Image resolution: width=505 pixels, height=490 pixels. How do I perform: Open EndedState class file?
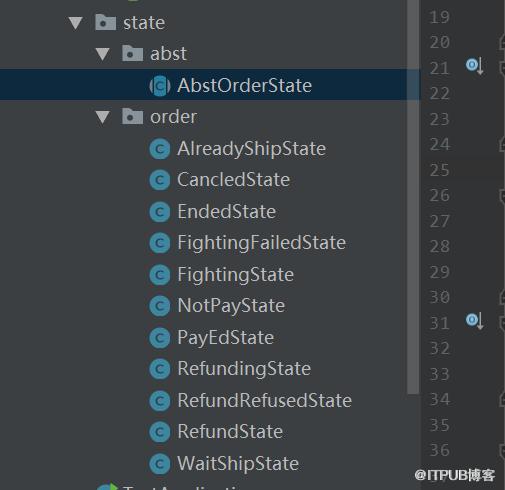pyautogui.click(x=227, y=212)
